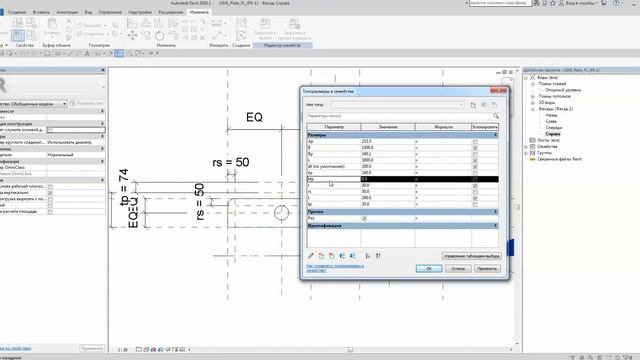Click the parameter search input field

pos(399,116)
